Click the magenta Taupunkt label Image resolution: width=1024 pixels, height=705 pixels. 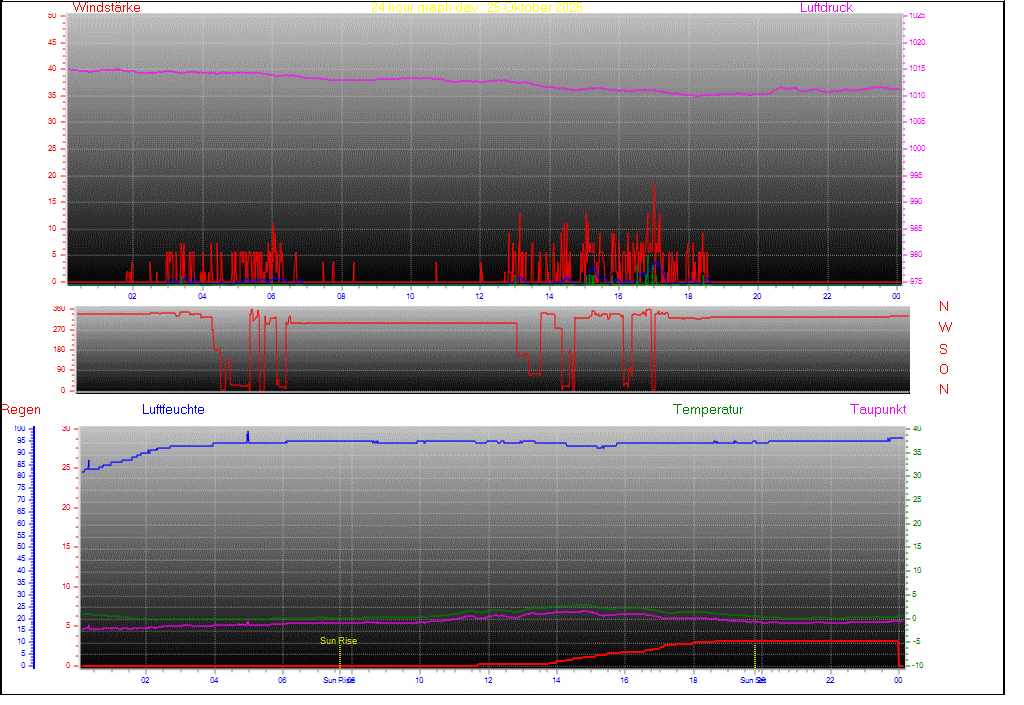click(878, 410)
